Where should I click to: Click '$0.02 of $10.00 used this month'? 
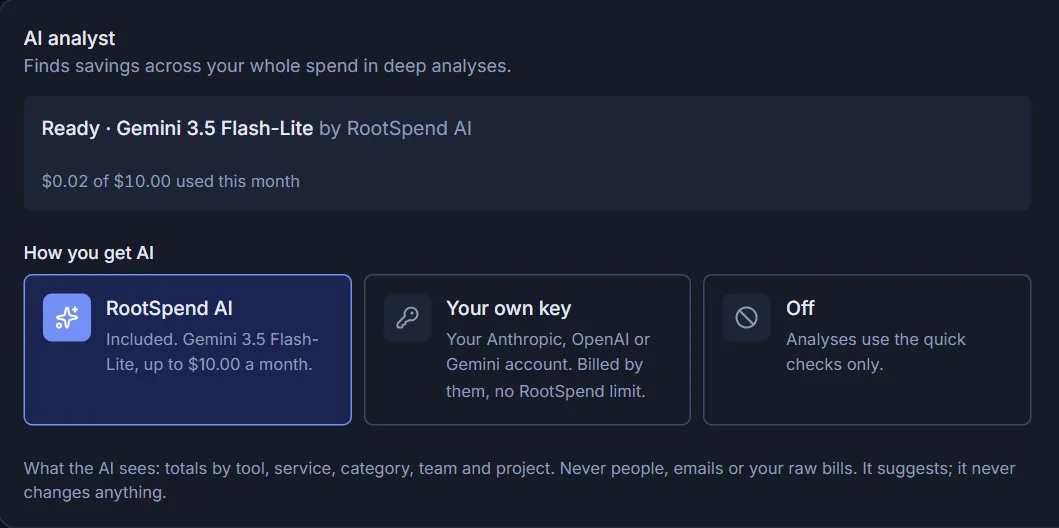[171, 181]
